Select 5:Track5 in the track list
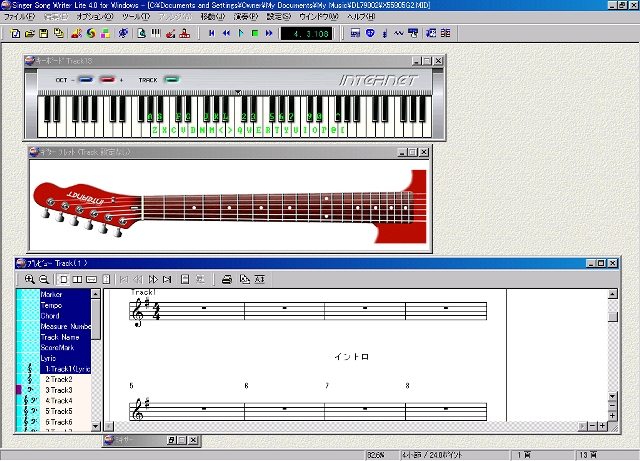The height and width of the screenshot is (461, 640). (x=65, y=412)
